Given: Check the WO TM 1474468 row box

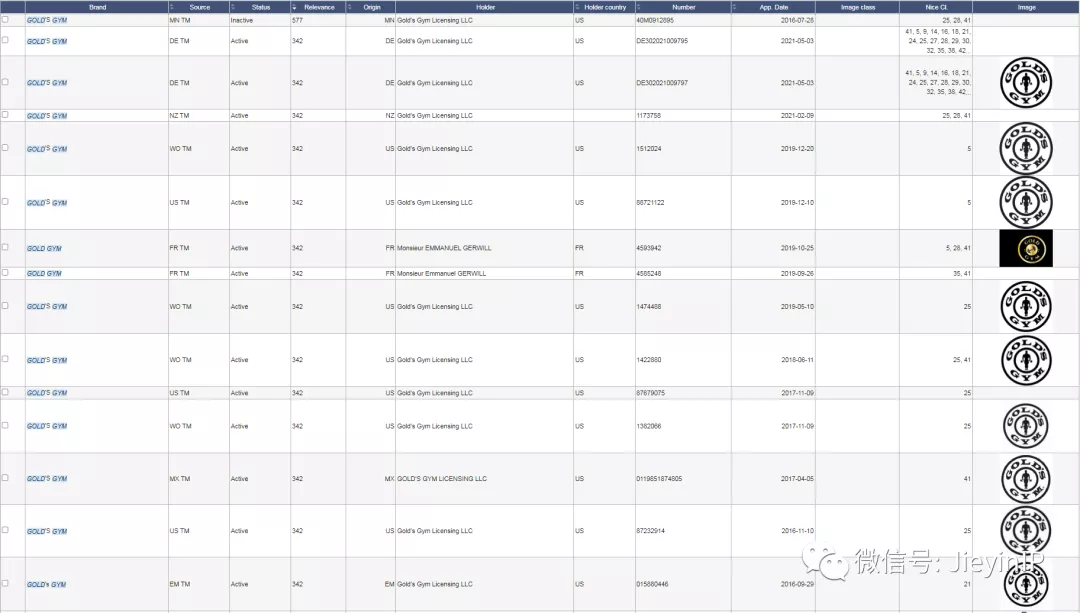Looking at the screenshot, I should (x=6, y=305).
